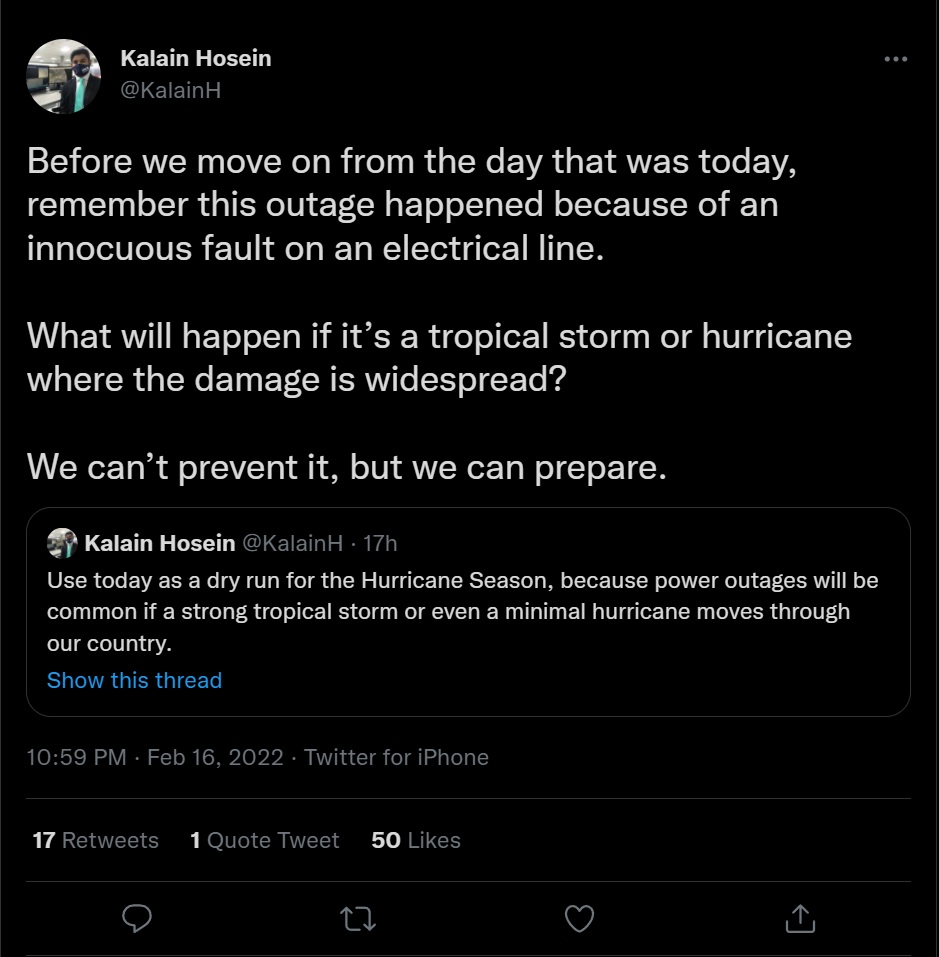Image resolution: width=939 pixels, height=957 pixels.
Task: Click the Show this thread link
Action: tap(134, 680)
